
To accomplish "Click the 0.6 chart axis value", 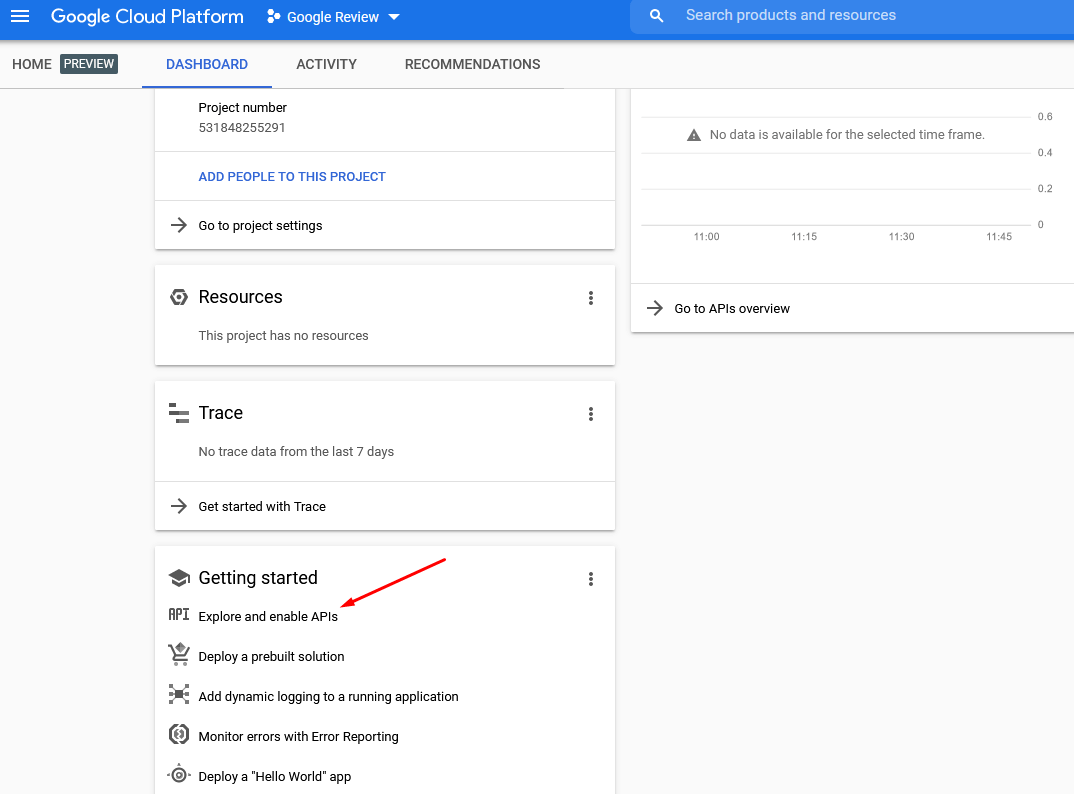I will [1045, 116].
